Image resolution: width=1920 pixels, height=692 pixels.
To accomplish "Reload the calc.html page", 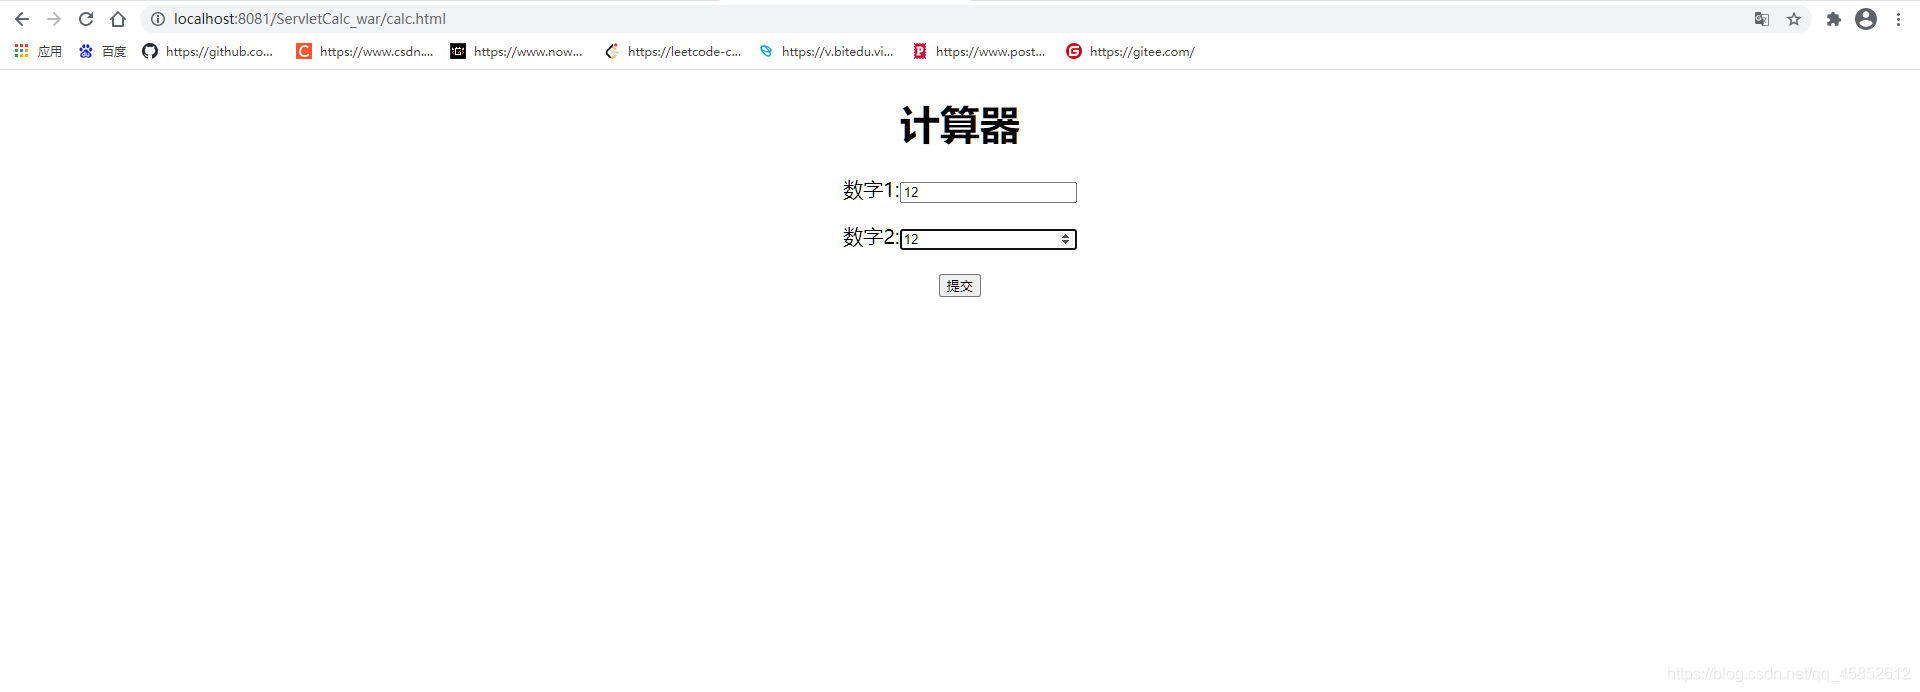I will [x=86, y=19].
